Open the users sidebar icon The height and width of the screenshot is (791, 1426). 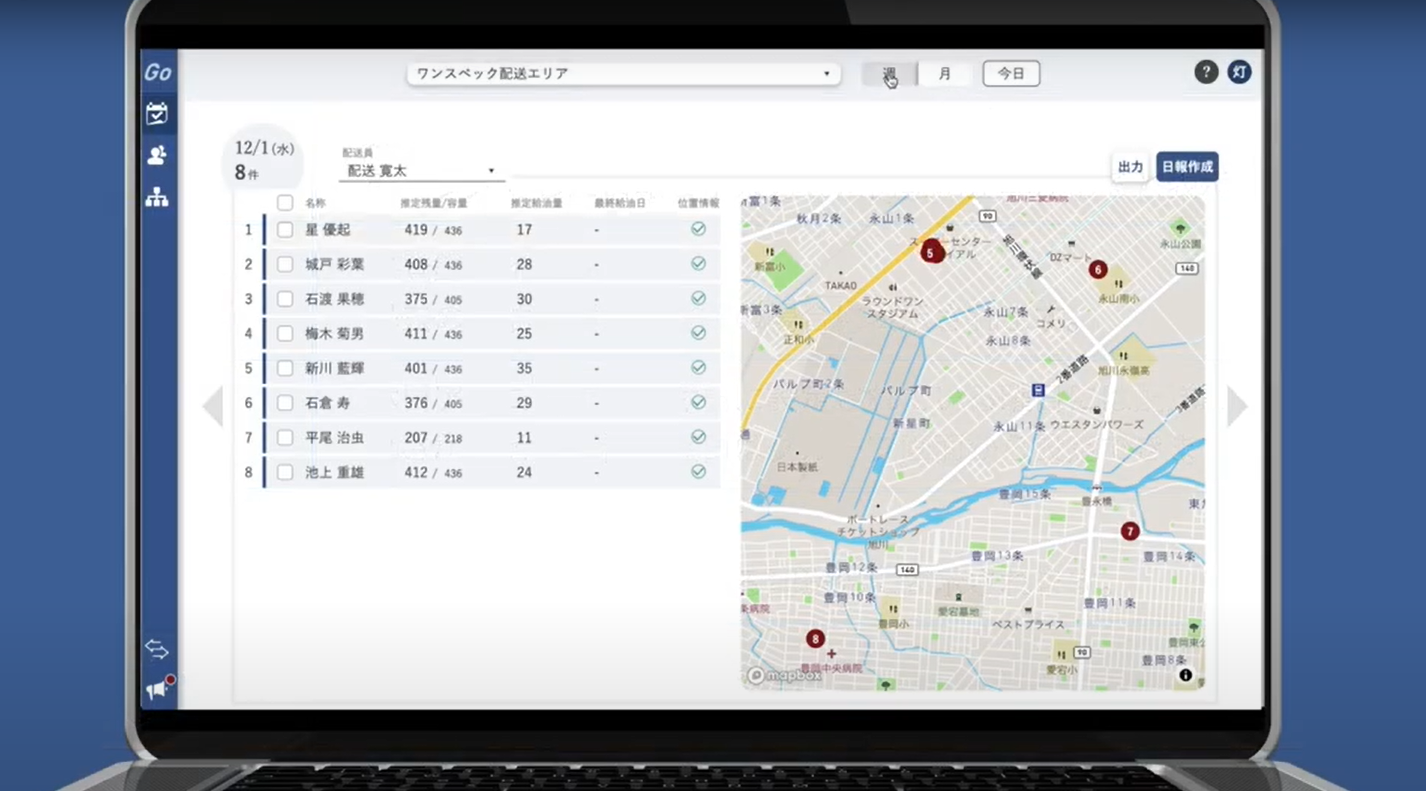click(x=157, y=155)
